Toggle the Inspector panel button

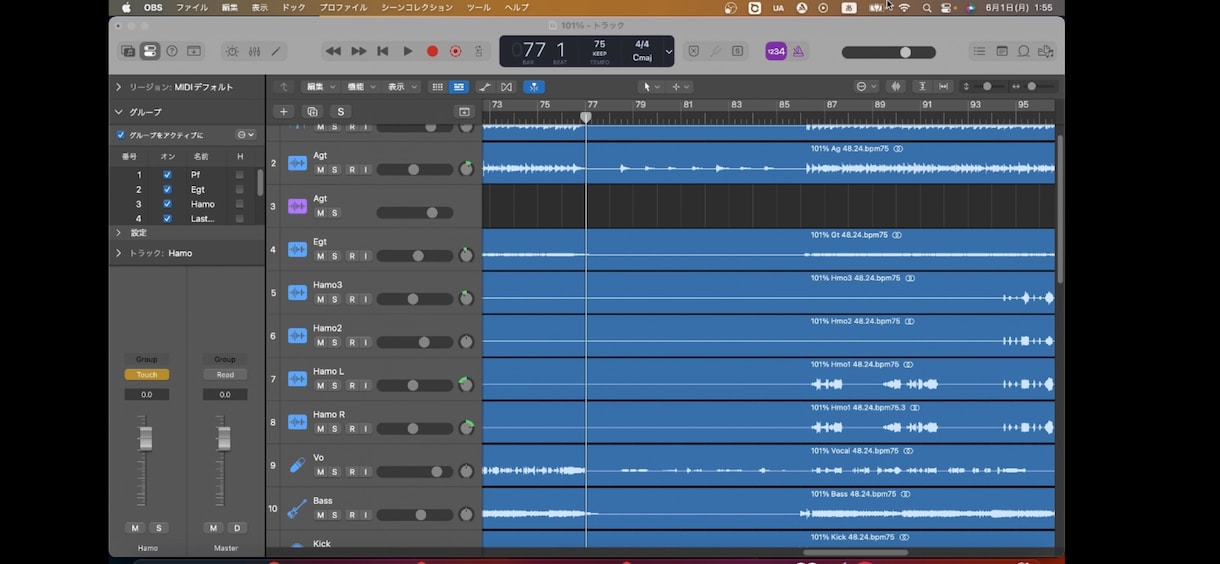[x=150, y=51]
